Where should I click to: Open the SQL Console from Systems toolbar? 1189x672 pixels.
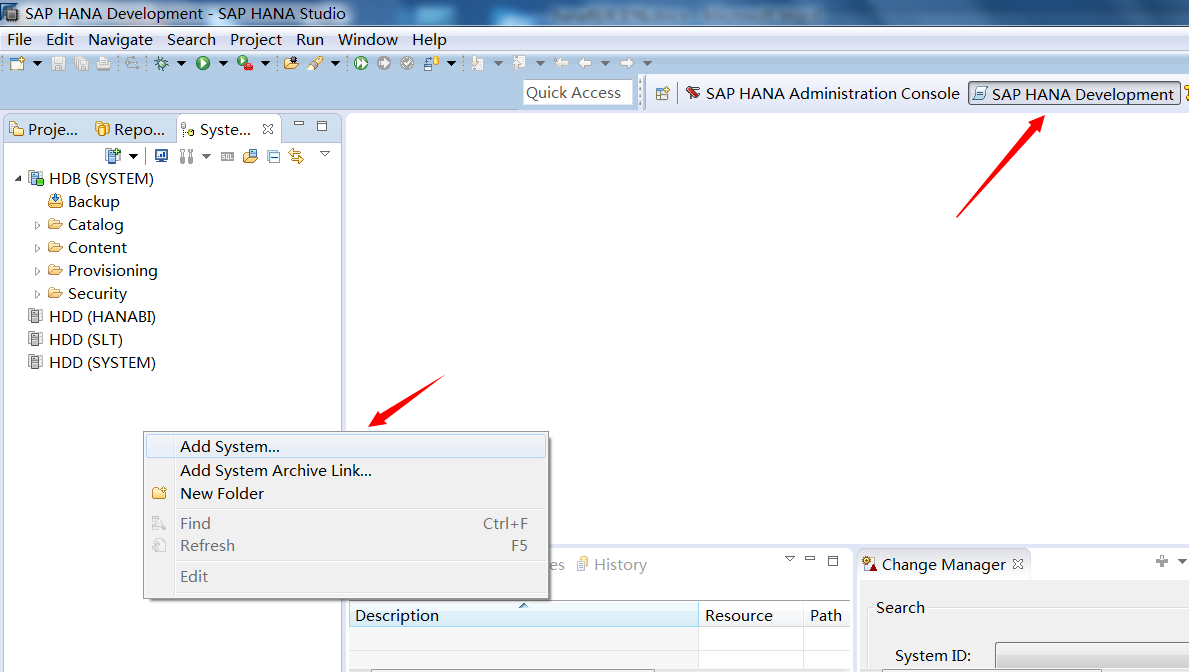pyautogui.click(x=228, y=155)
